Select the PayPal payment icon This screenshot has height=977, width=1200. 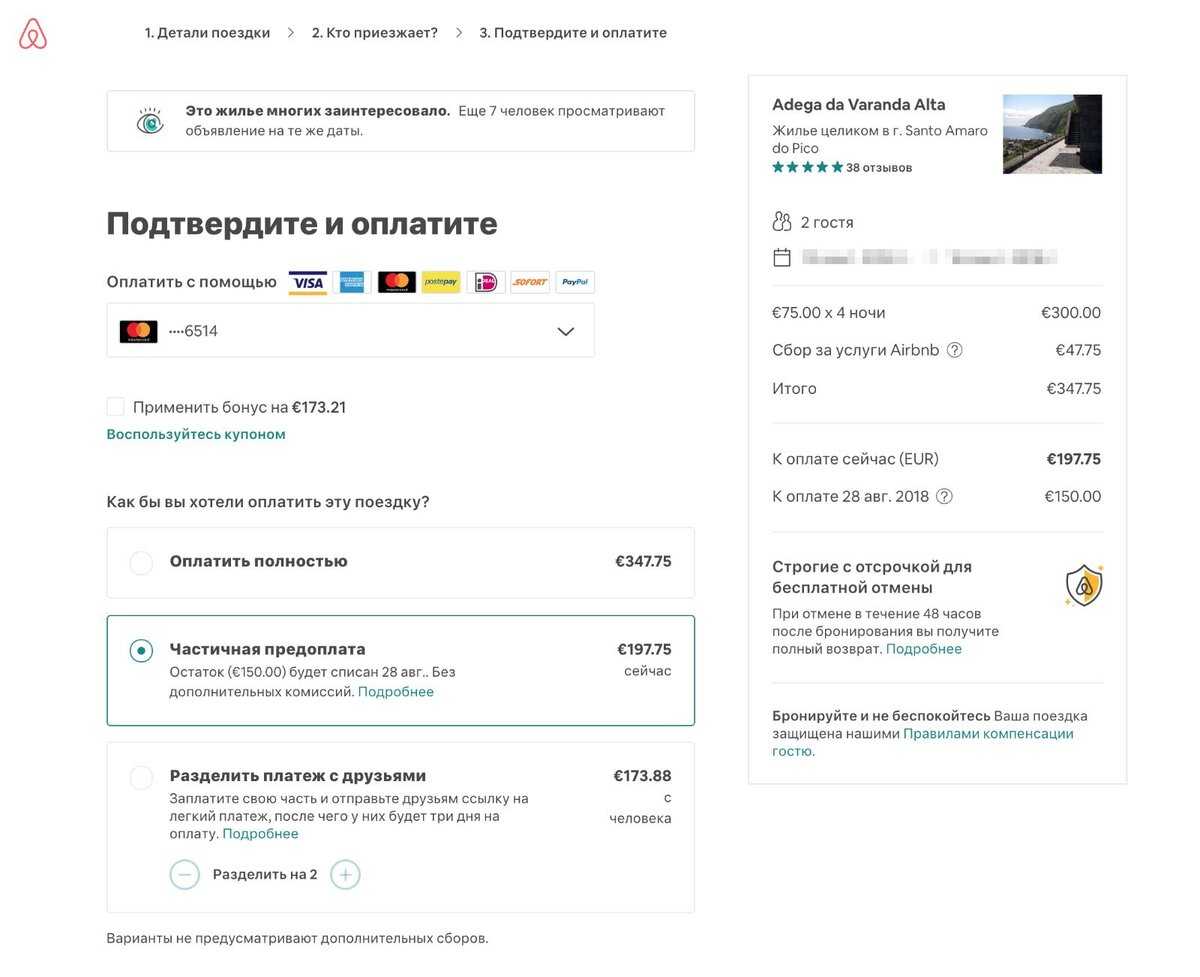574,282
